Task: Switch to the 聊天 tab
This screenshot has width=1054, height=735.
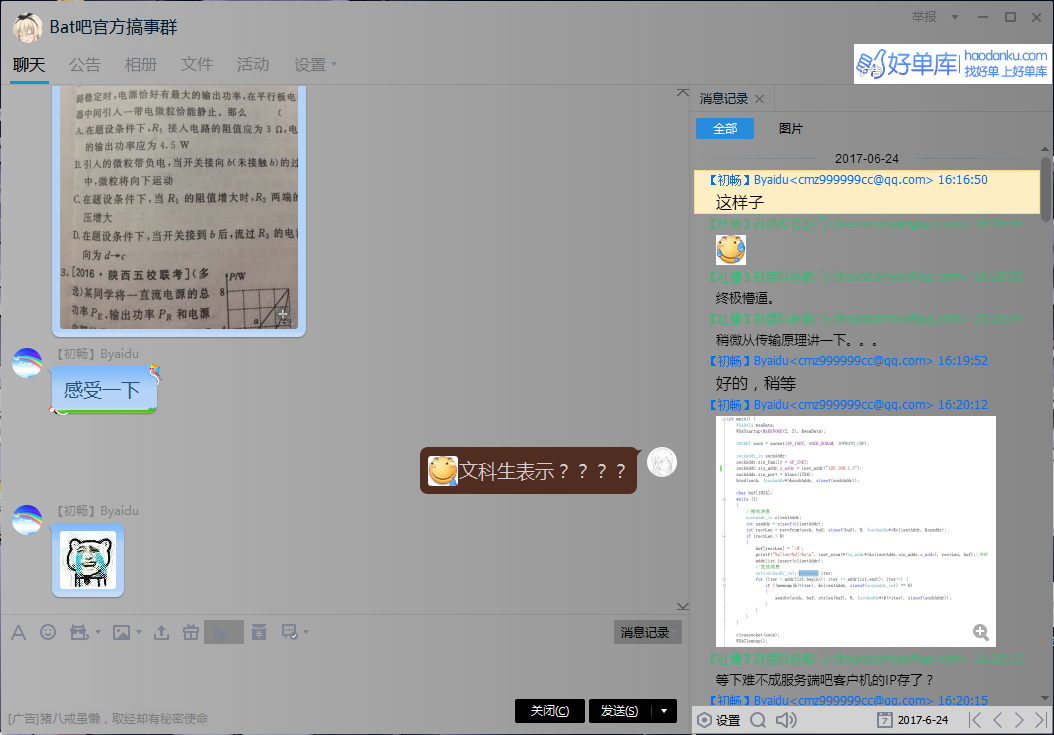Action: pos(30,65)
